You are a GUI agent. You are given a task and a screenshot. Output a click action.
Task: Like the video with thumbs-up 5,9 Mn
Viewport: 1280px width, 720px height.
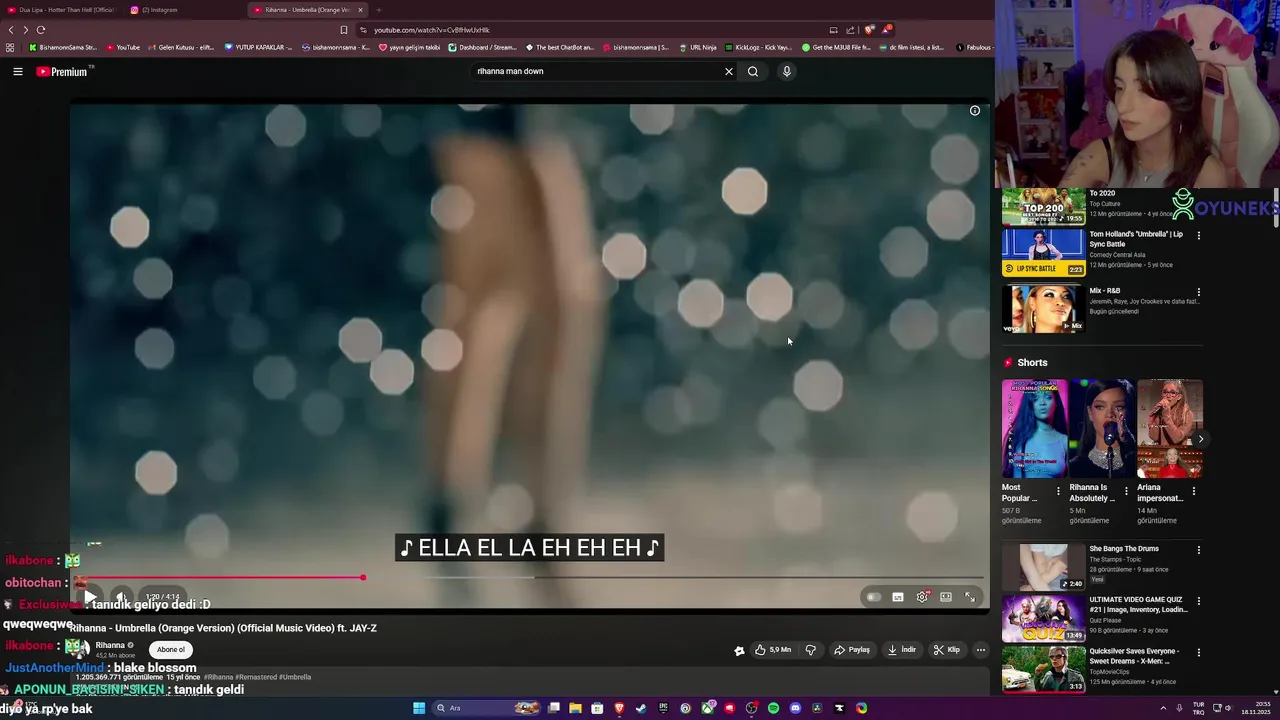pos(773,650)
